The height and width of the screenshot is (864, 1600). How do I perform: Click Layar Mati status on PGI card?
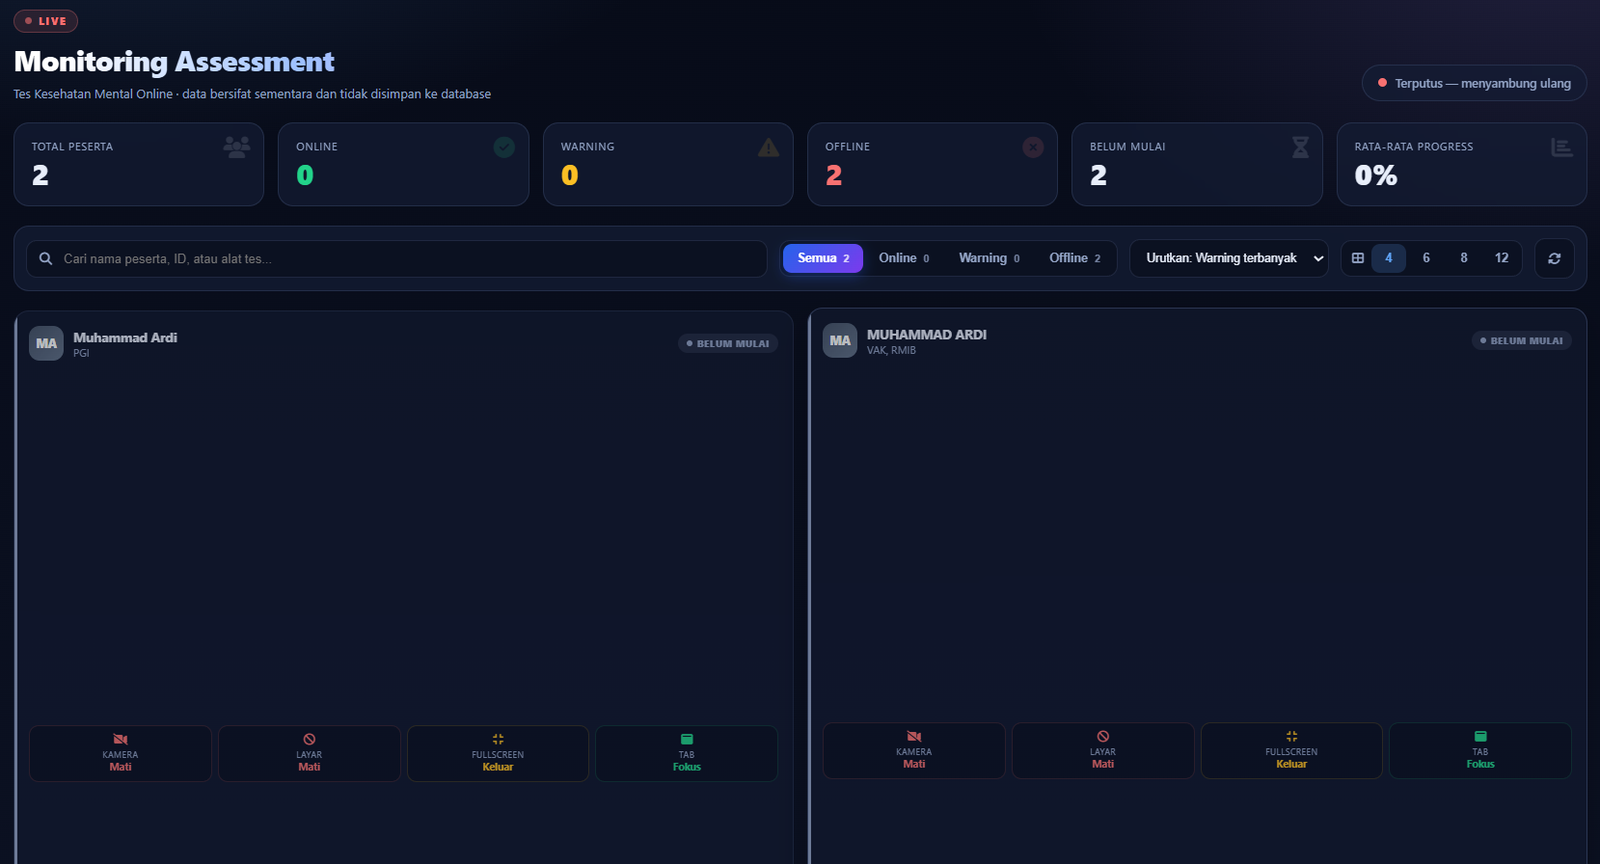309,754
